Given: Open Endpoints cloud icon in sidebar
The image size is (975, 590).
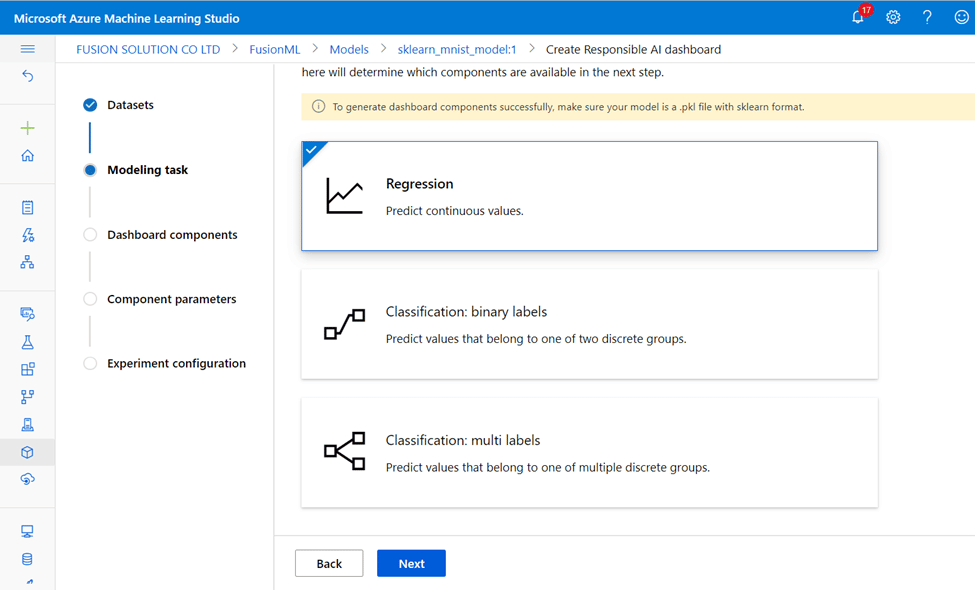Looking at the screenshot, I should [x=27, y=479].
